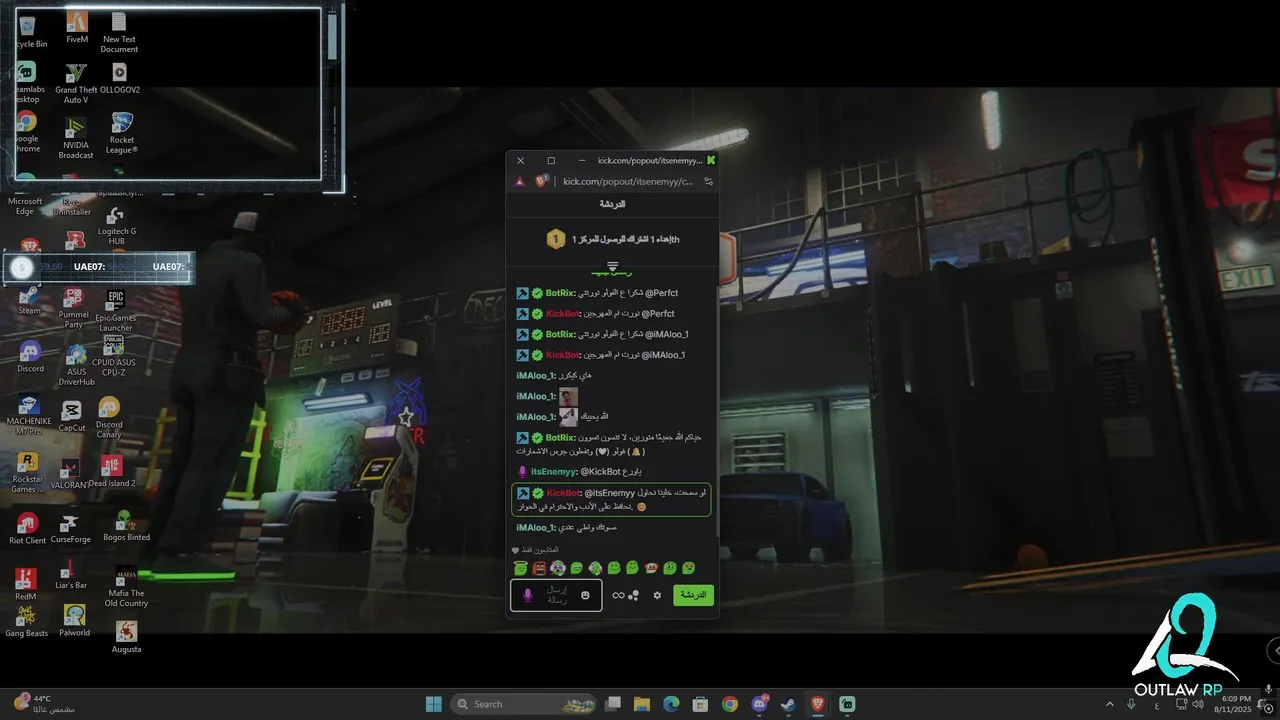Open MACHENIKE M7 Pro shortcut
This screenshot has height=720, width=1280.
(29, 416)
